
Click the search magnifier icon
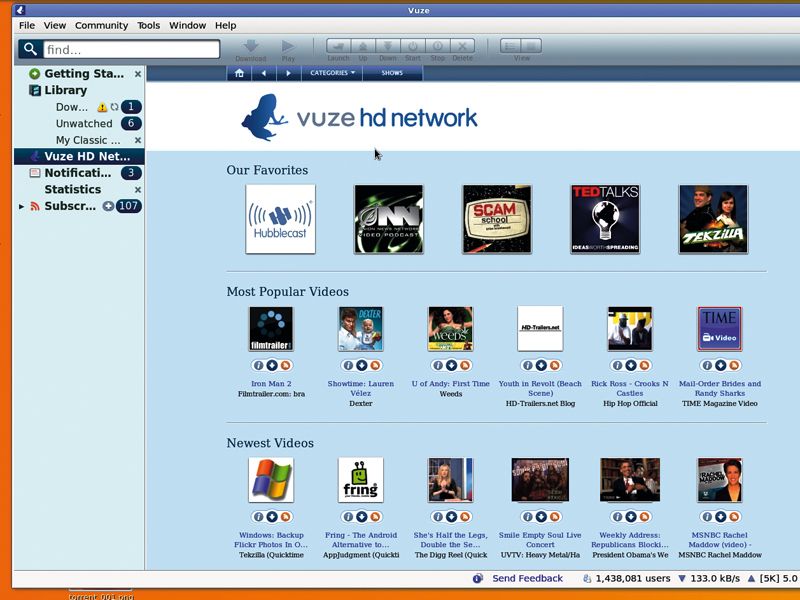[30, 49]
